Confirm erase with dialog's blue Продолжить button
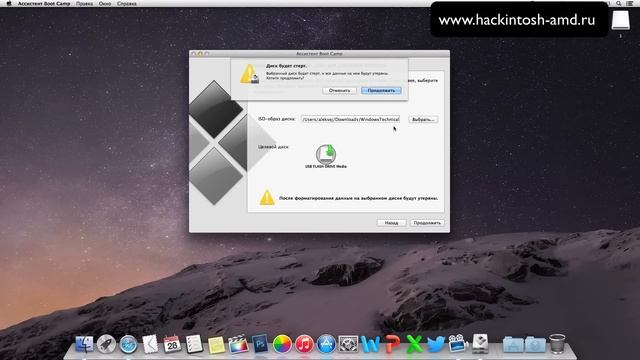The height and width of the screenshot is (360, 640). pyautogui.click(x=381, y=90)
